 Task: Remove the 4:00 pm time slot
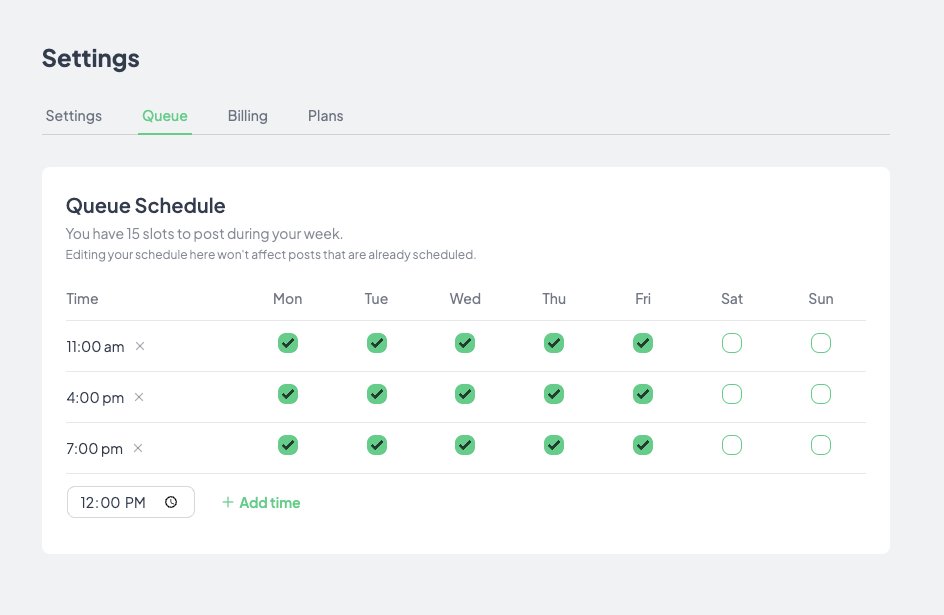[x=138, y=397]
